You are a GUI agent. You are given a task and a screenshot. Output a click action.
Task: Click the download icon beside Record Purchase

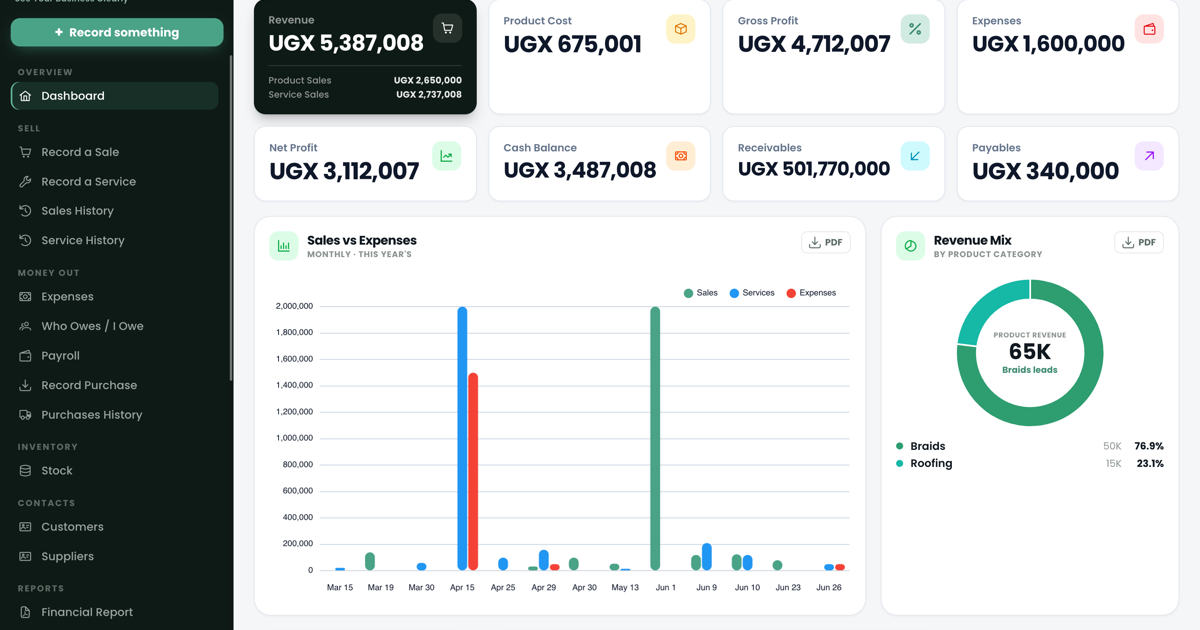(x=26, y=385)
